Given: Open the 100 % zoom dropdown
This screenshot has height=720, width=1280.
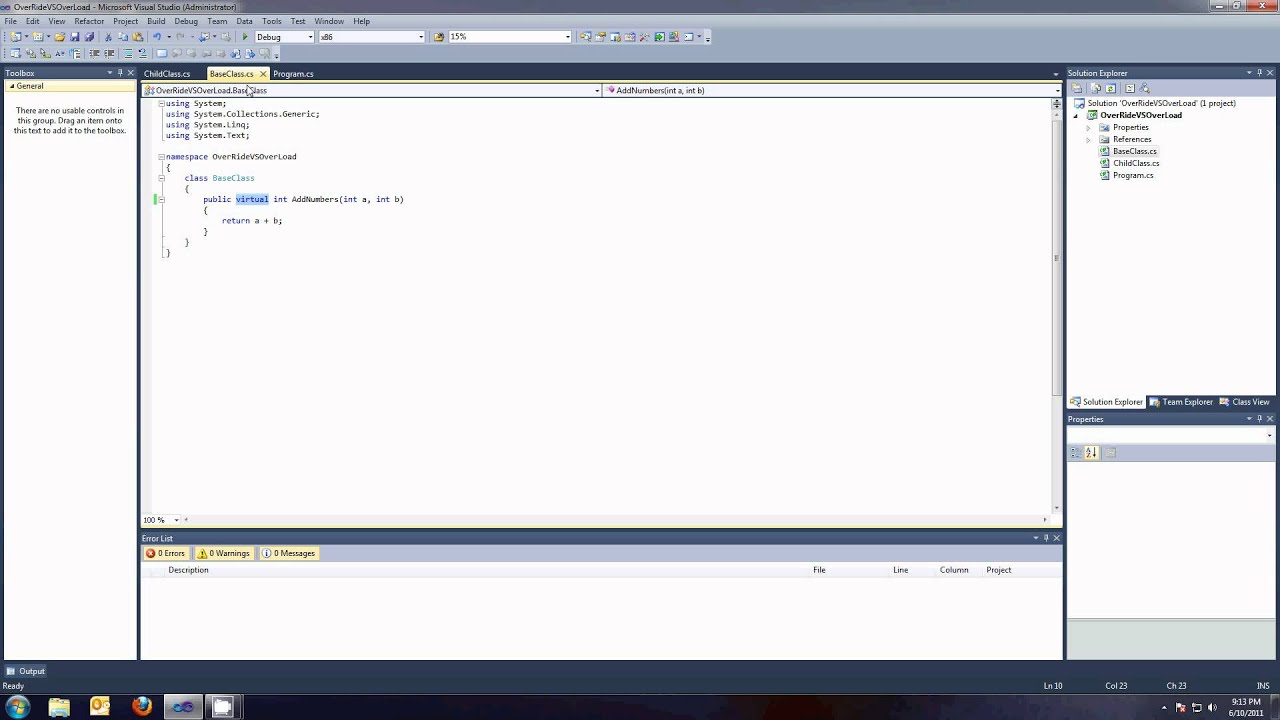Looking at the screenshot, I should [176, 520].
